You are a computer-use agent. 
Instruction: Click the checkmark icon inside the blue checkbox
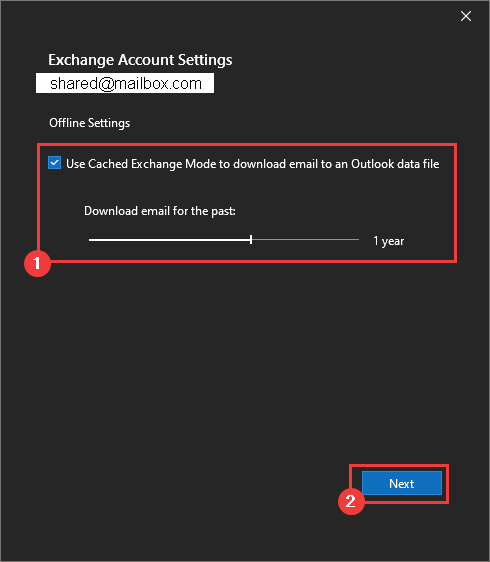pos(54,163)
